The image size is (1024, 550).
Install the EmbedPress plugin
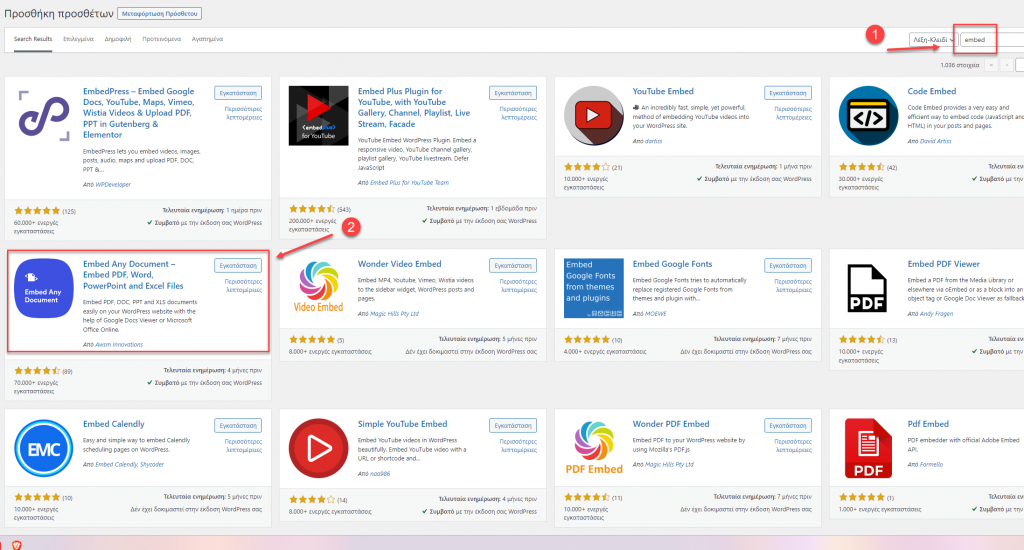pyautogui.click(x=238, y=93)
